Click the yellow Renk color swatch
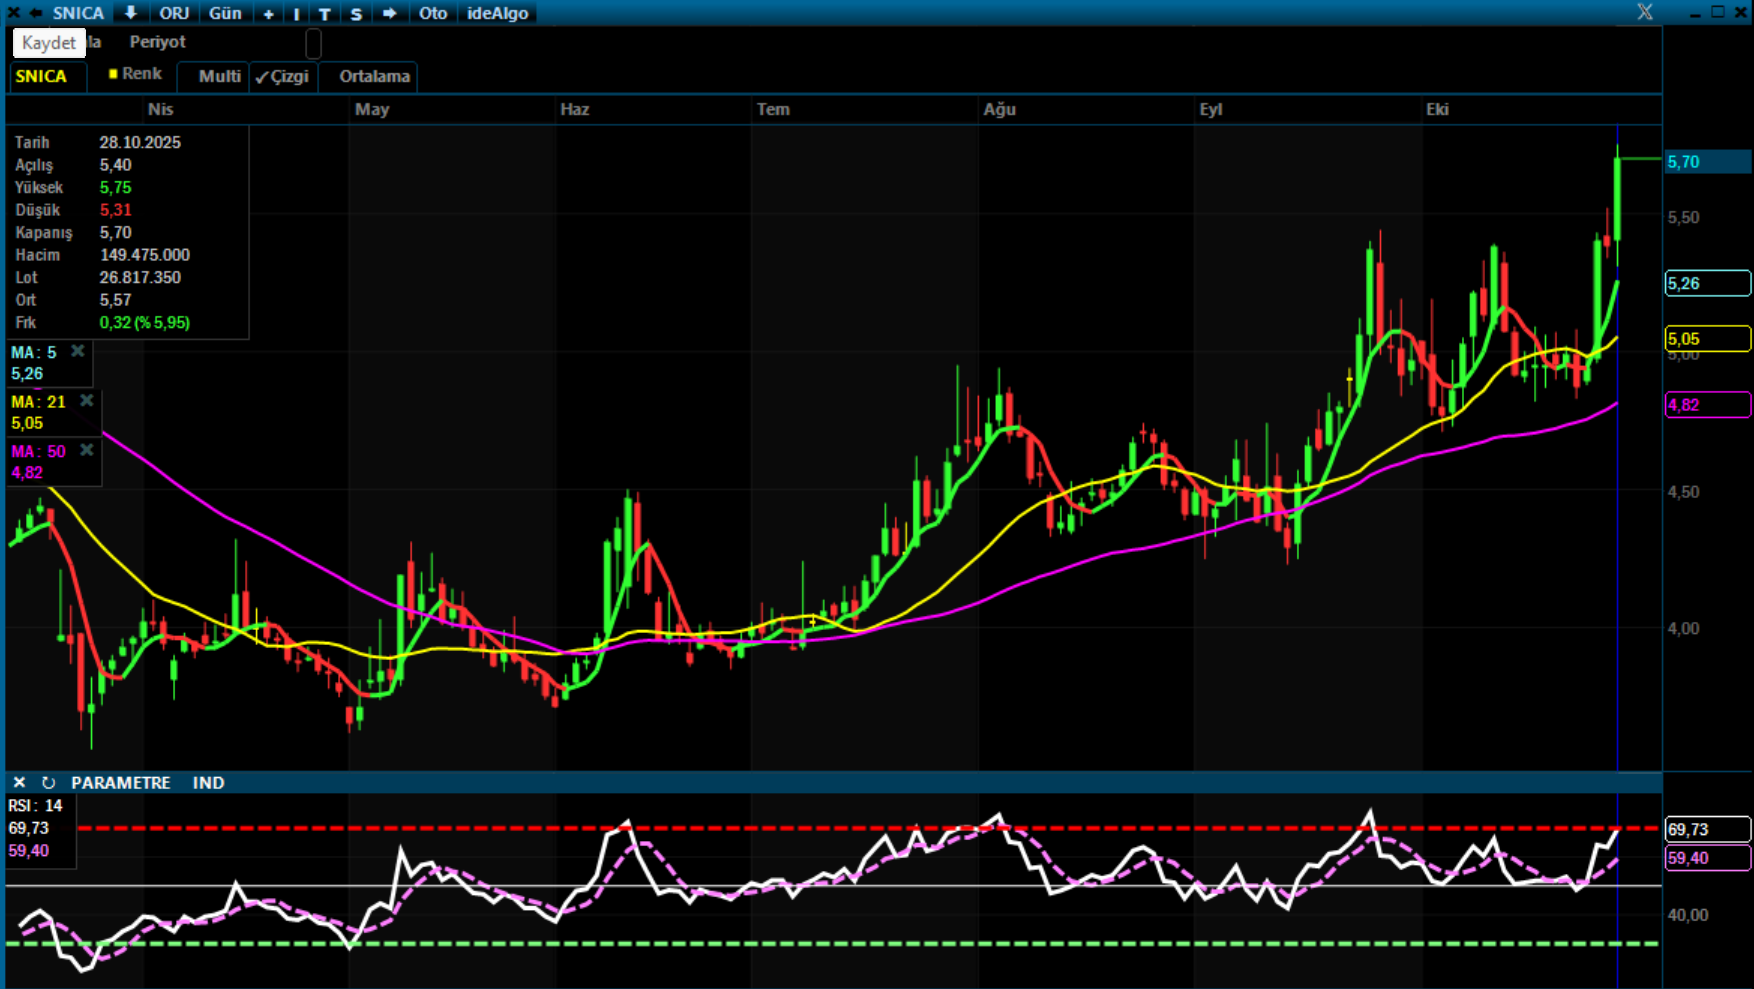Screen dimensions: 1754x989 click(x=113, y=74)
